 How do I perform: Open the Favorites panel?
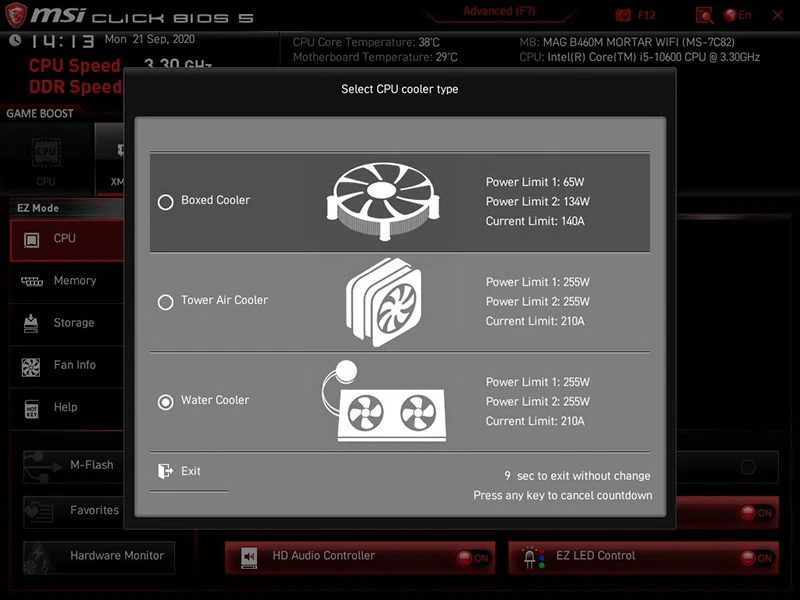tap(74, 512)
